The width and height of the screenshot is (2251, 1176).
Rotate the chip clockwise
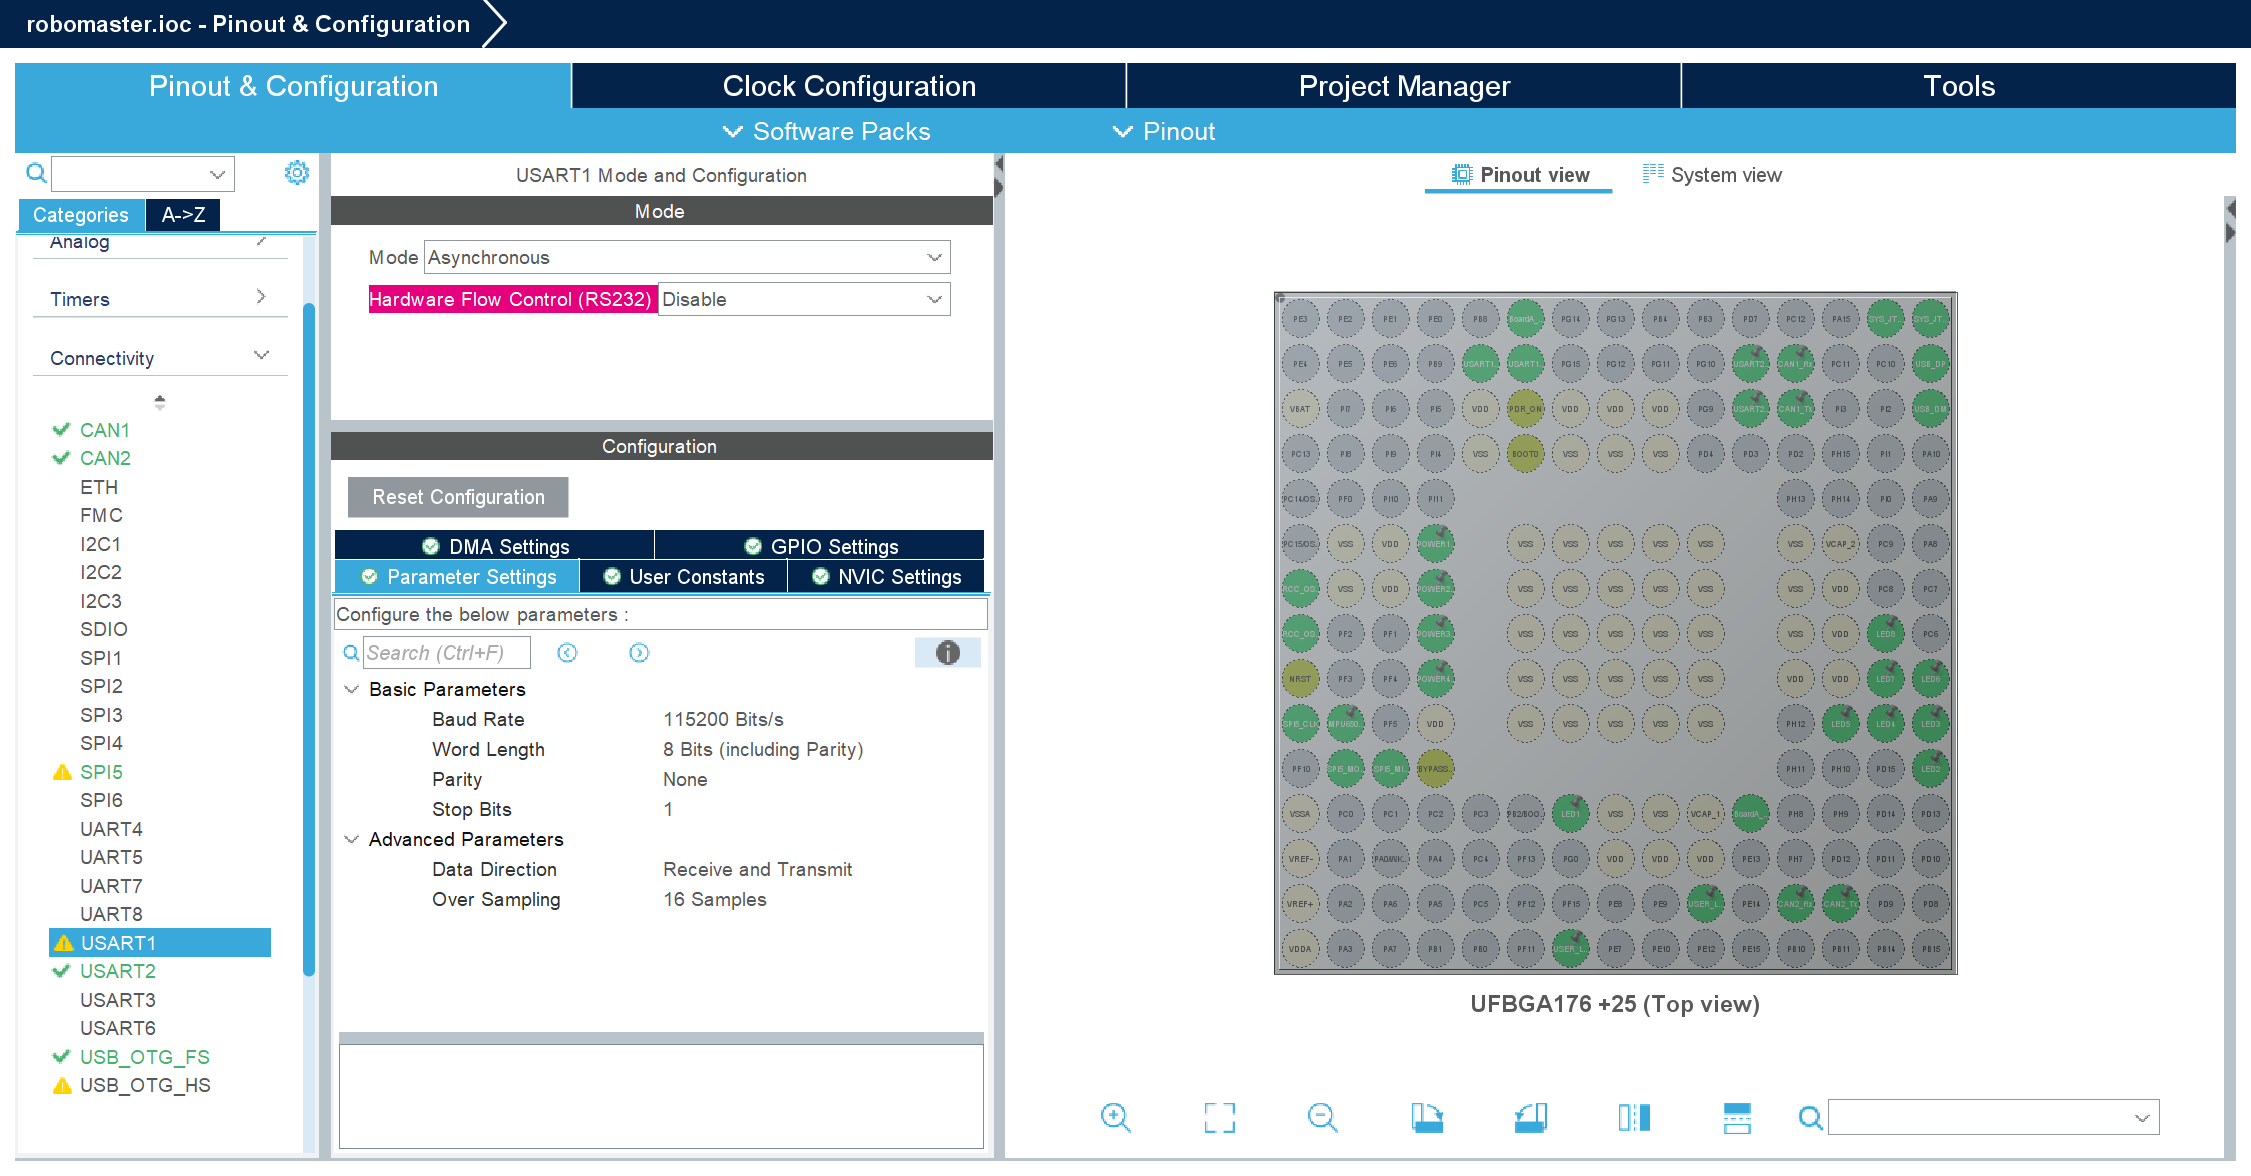tap(1427, 1117)
